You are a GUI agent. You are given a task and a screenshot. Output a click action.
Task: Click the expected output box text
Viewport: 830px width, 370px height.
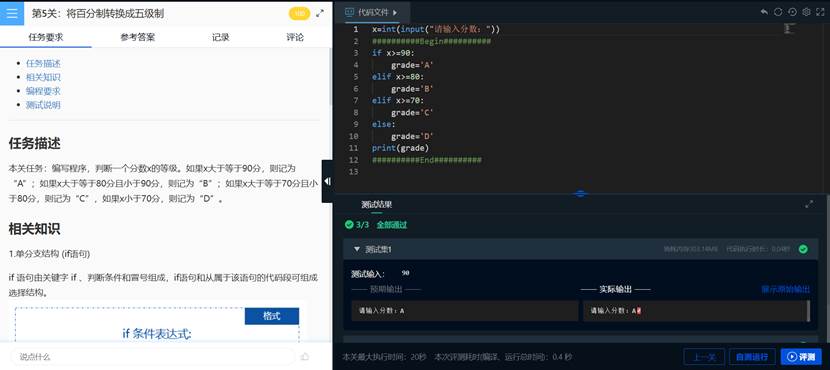click(x=381, y=311)
